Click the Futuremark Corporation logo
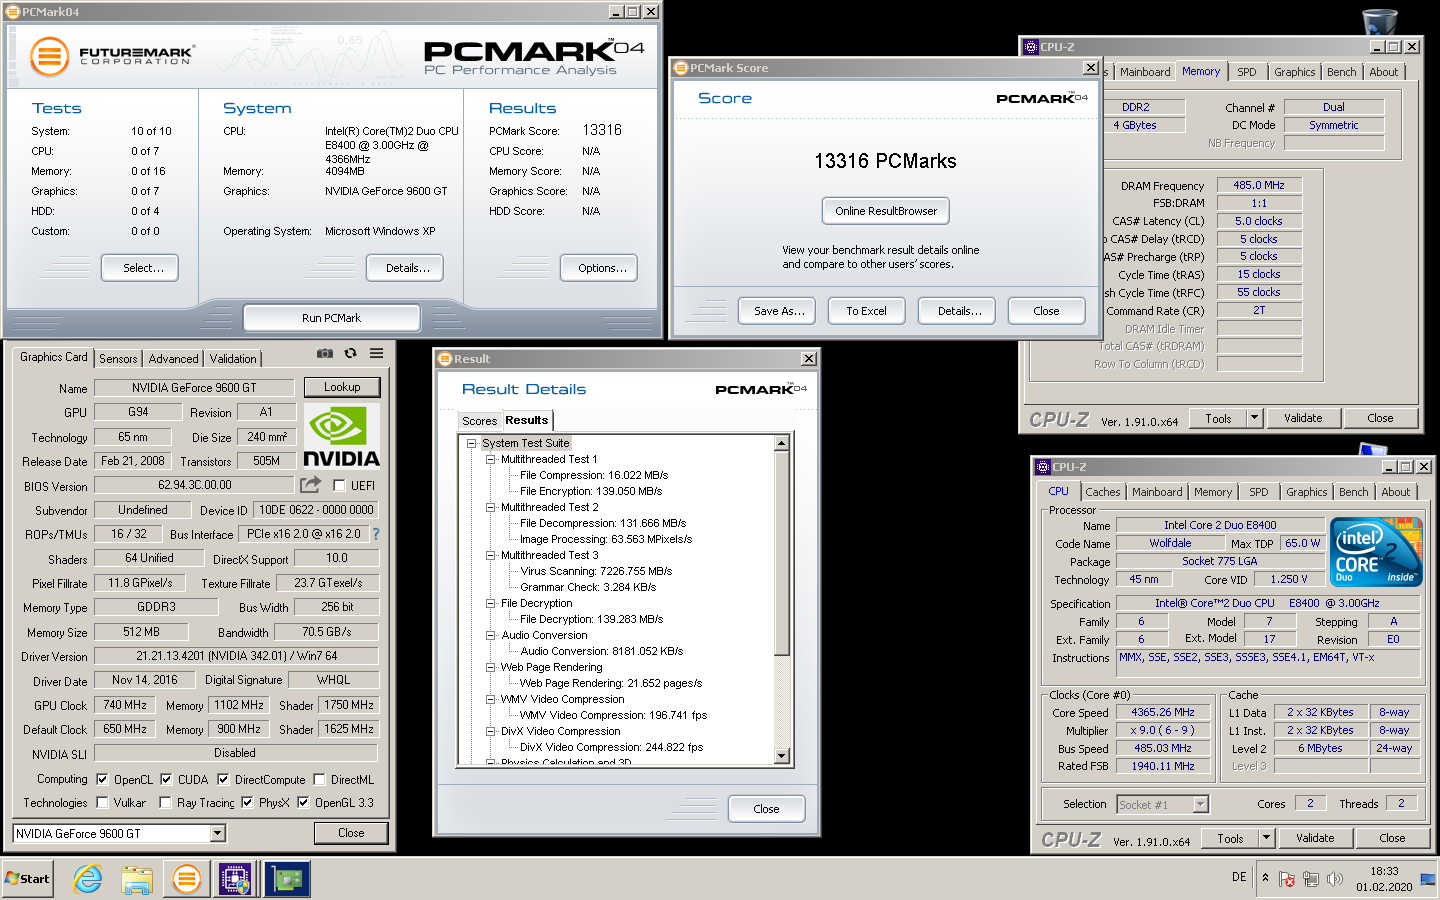Viewport: 1440px width, 900px height. [112, 56]
